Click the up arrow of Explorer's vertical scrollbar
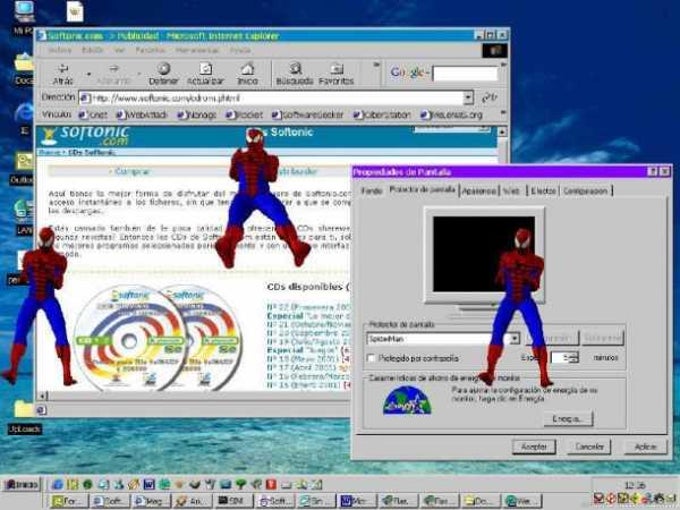This screenshot has width=680, height=510. coord(502,131)
